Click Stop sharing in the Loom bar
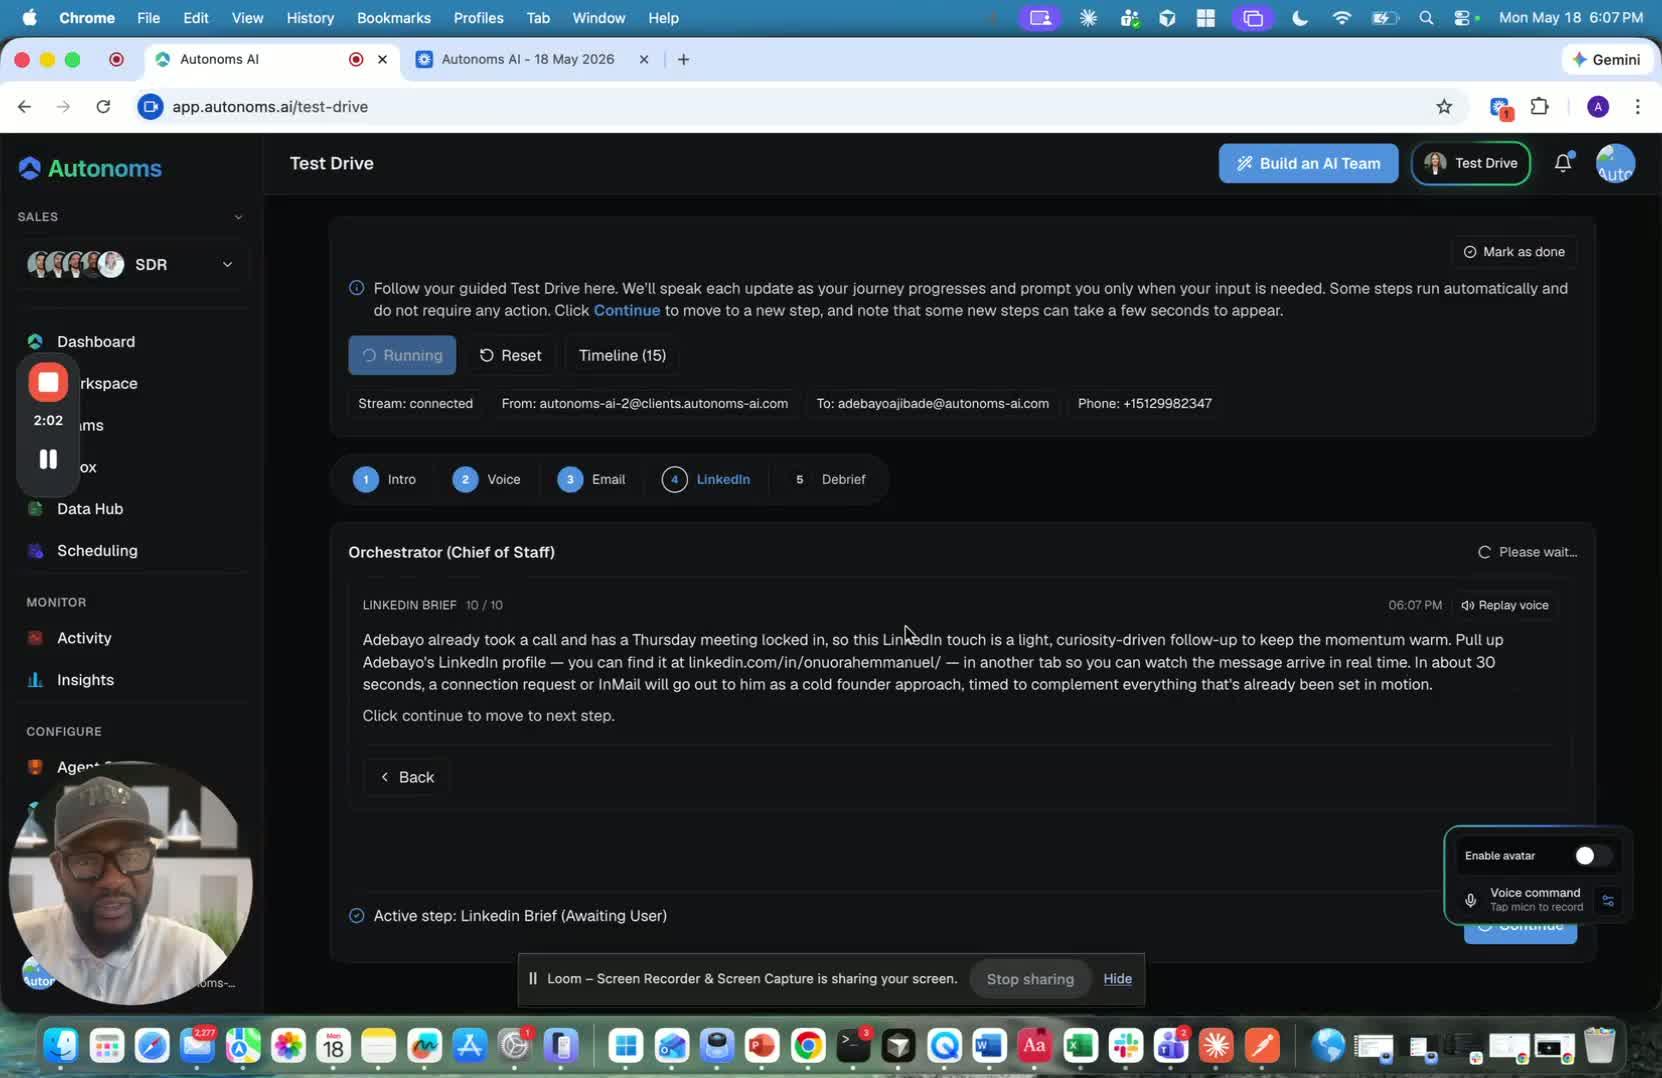 pyautogui.click(x=1030, y=979)
